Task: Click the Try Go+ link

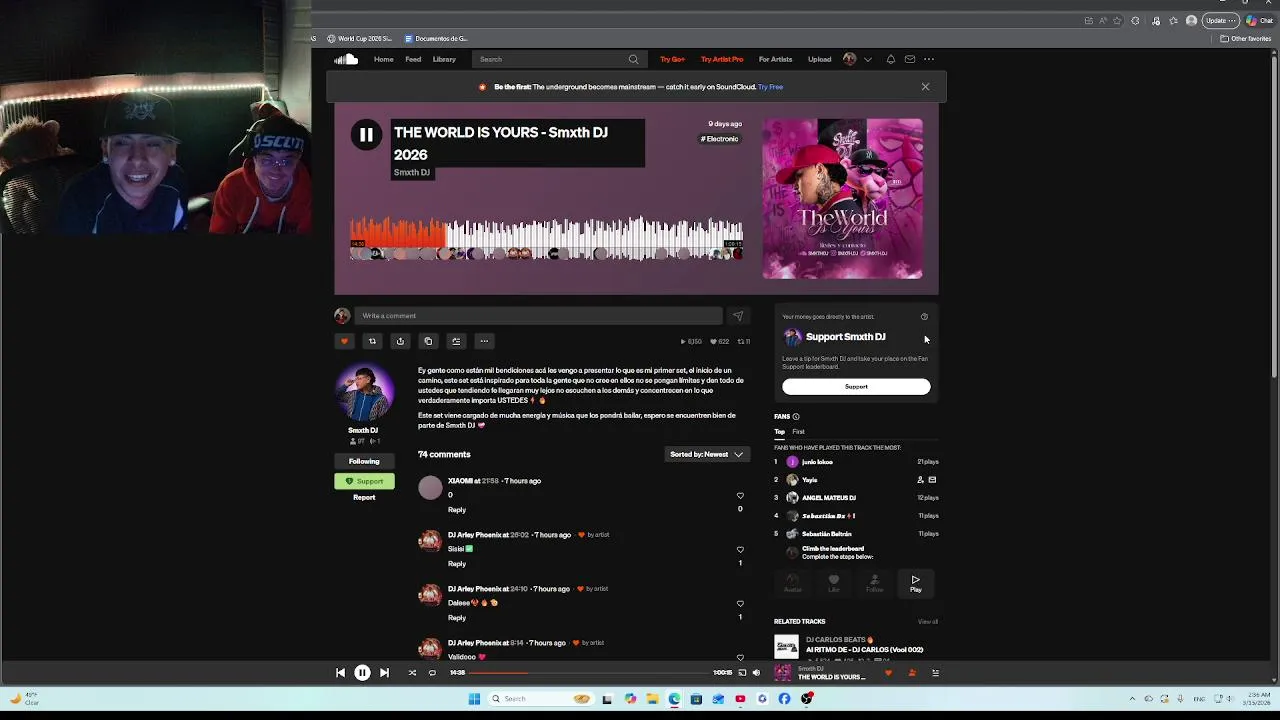Action: (x=672, y=59)
